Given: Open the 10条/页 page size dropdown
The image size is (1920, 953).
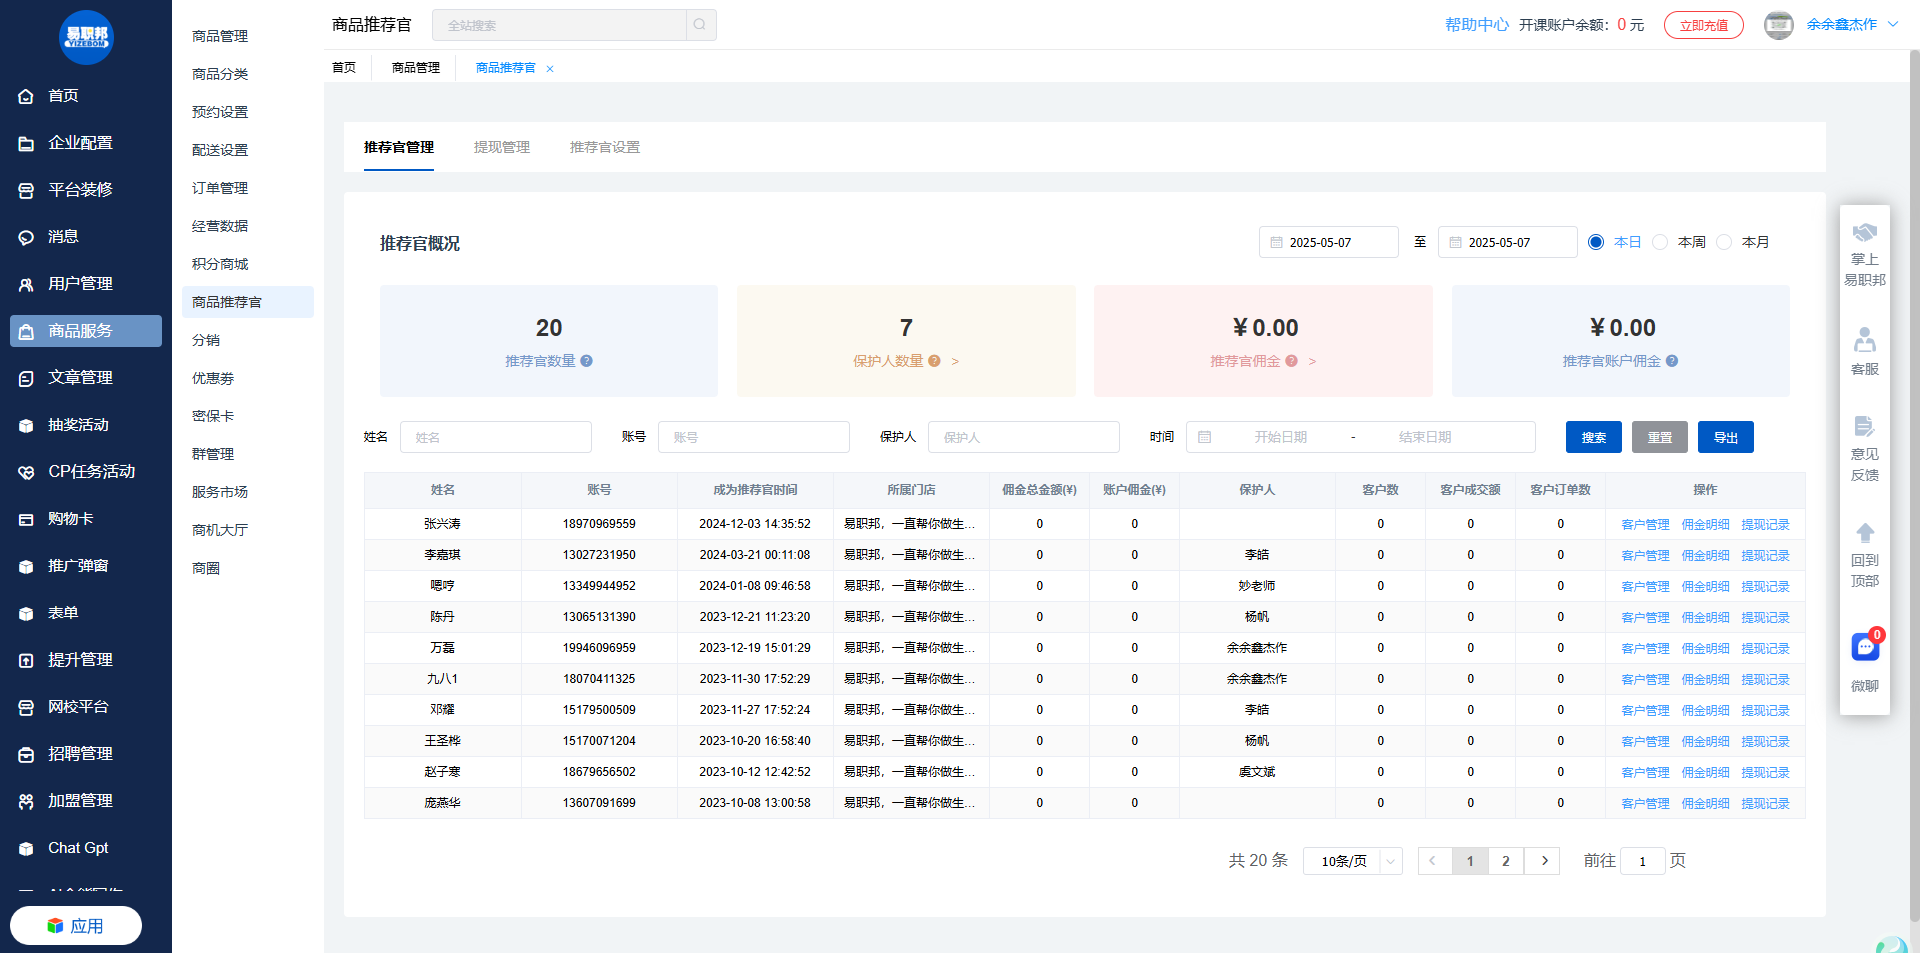Looking at the screenshot, I should pos(1352,861).
